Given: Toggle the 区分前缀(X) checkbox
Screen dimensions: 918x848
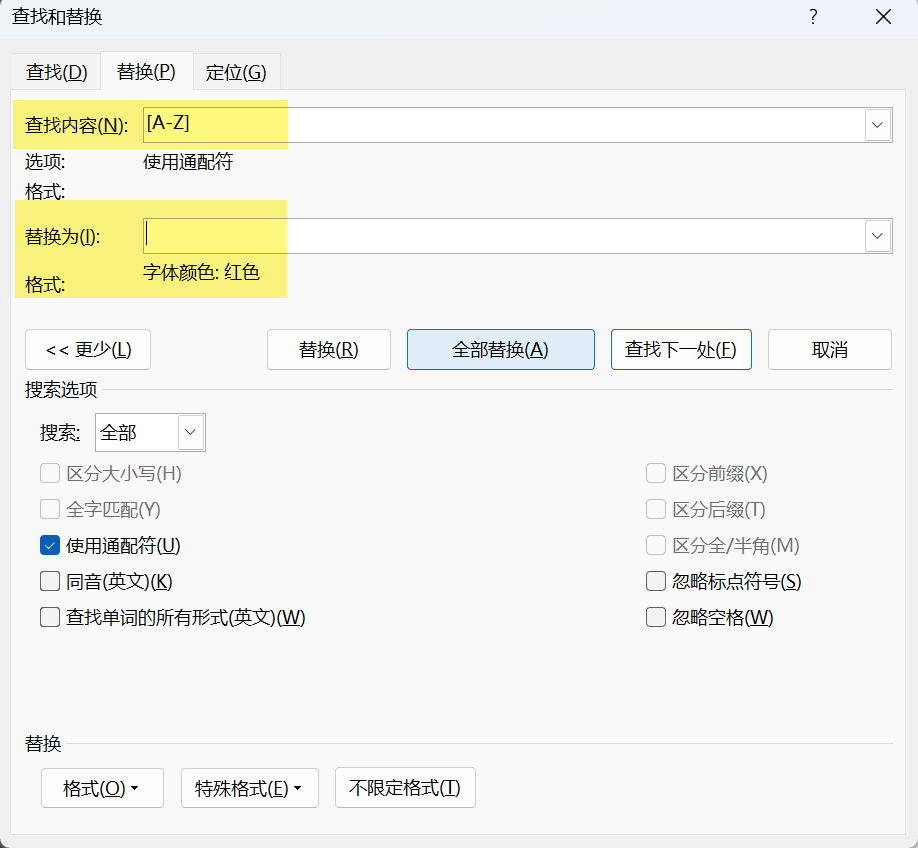Looking at the screenshot, I should (656, 473).
